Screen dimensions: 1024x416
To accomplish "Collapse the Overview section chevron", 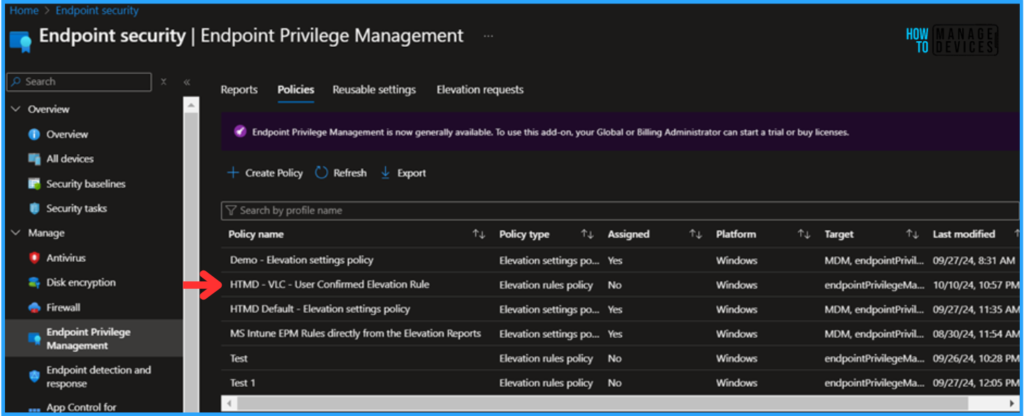I will pyautogui.click(x=16, y=109).
